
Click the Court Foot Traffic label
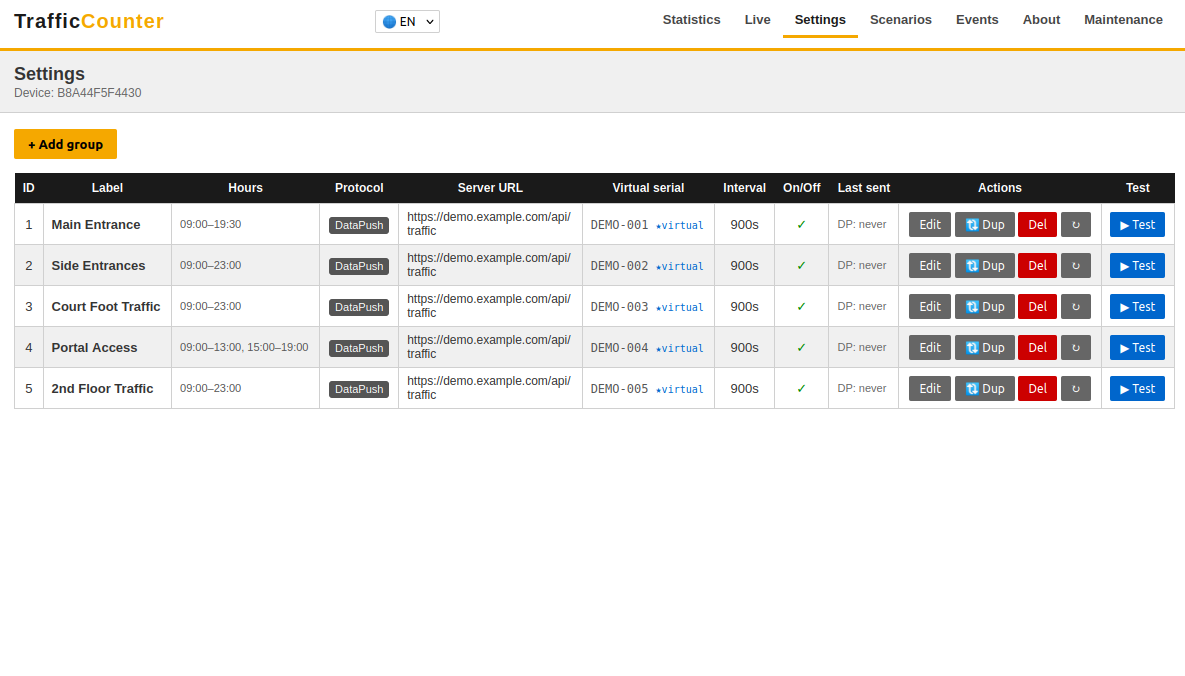106,306
